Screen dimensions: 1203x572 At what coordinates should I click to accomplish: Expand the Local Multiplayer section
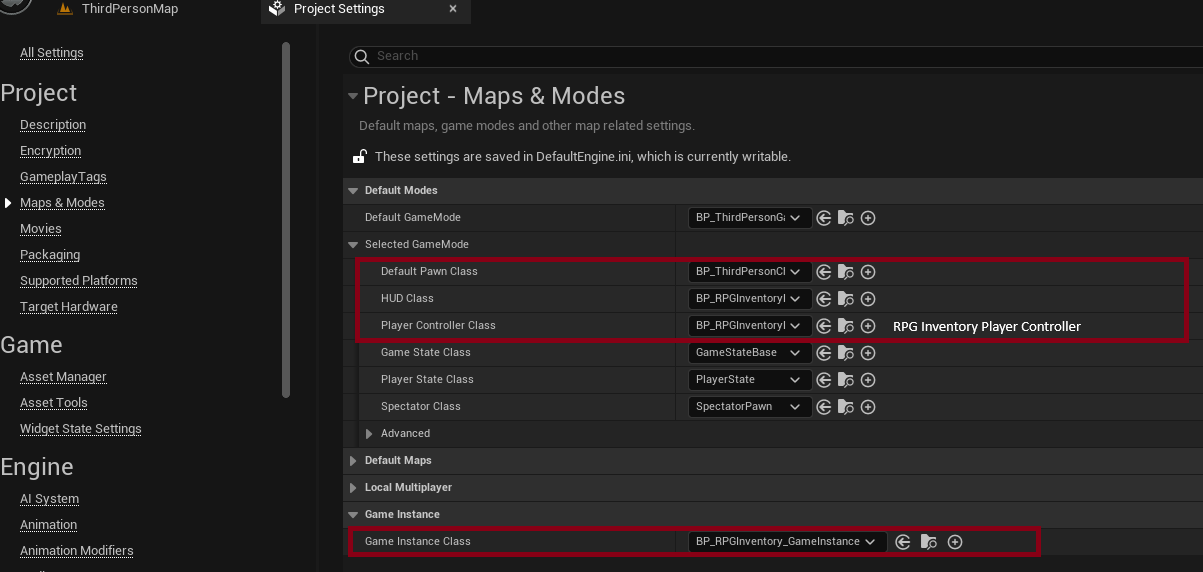click(352, 488)
